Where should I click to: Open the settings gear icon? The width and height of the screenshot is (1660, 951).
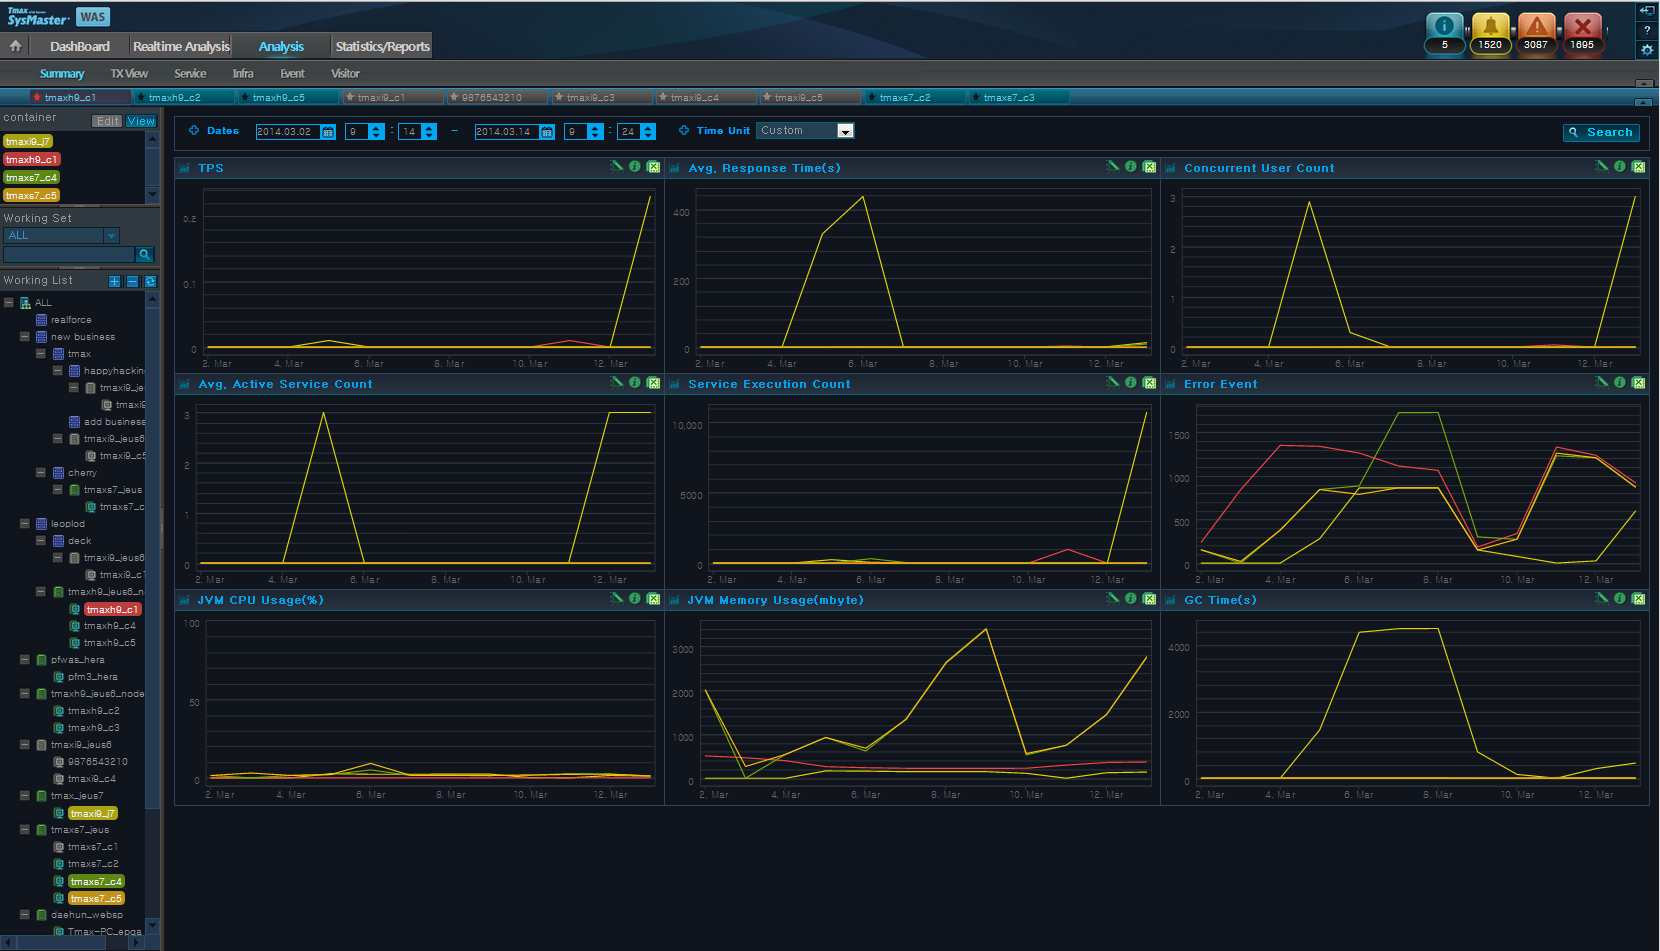(x=1647, y=50)
